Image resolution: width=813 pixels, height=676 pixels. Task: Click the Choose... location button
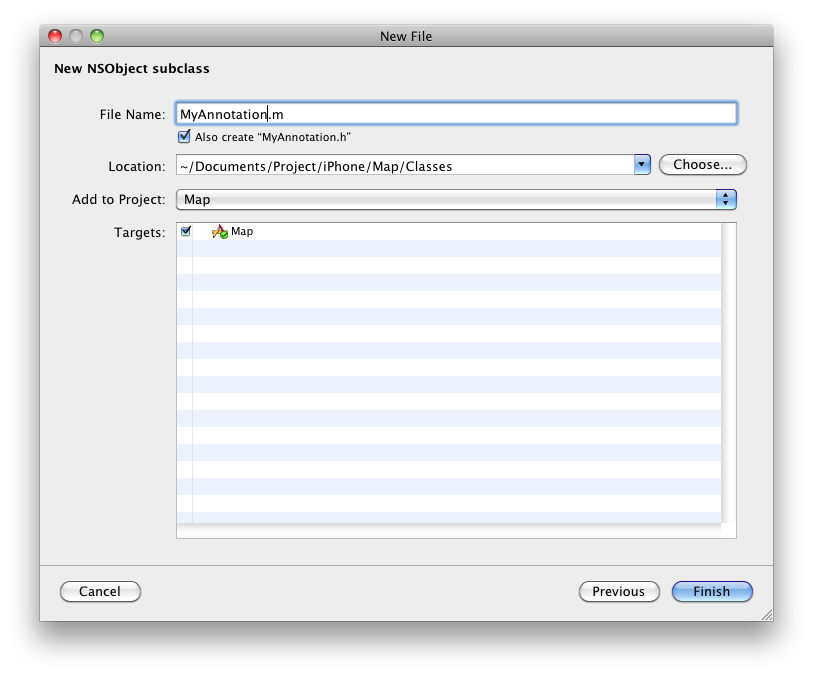tap(703, 165)
